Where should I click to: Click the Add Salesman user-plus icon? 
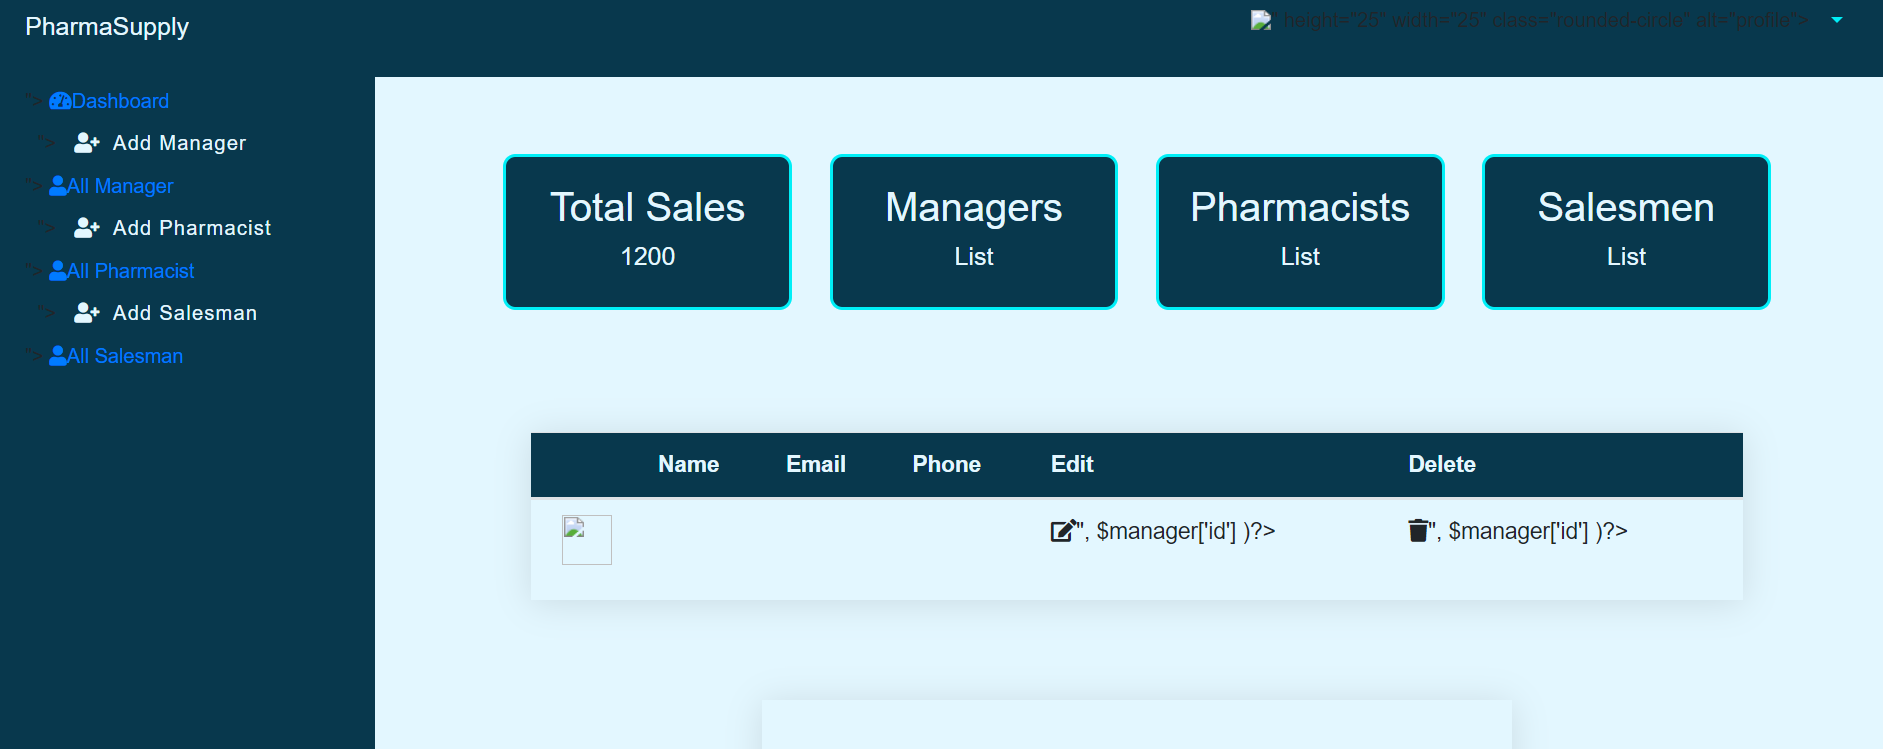click(87, 313)
